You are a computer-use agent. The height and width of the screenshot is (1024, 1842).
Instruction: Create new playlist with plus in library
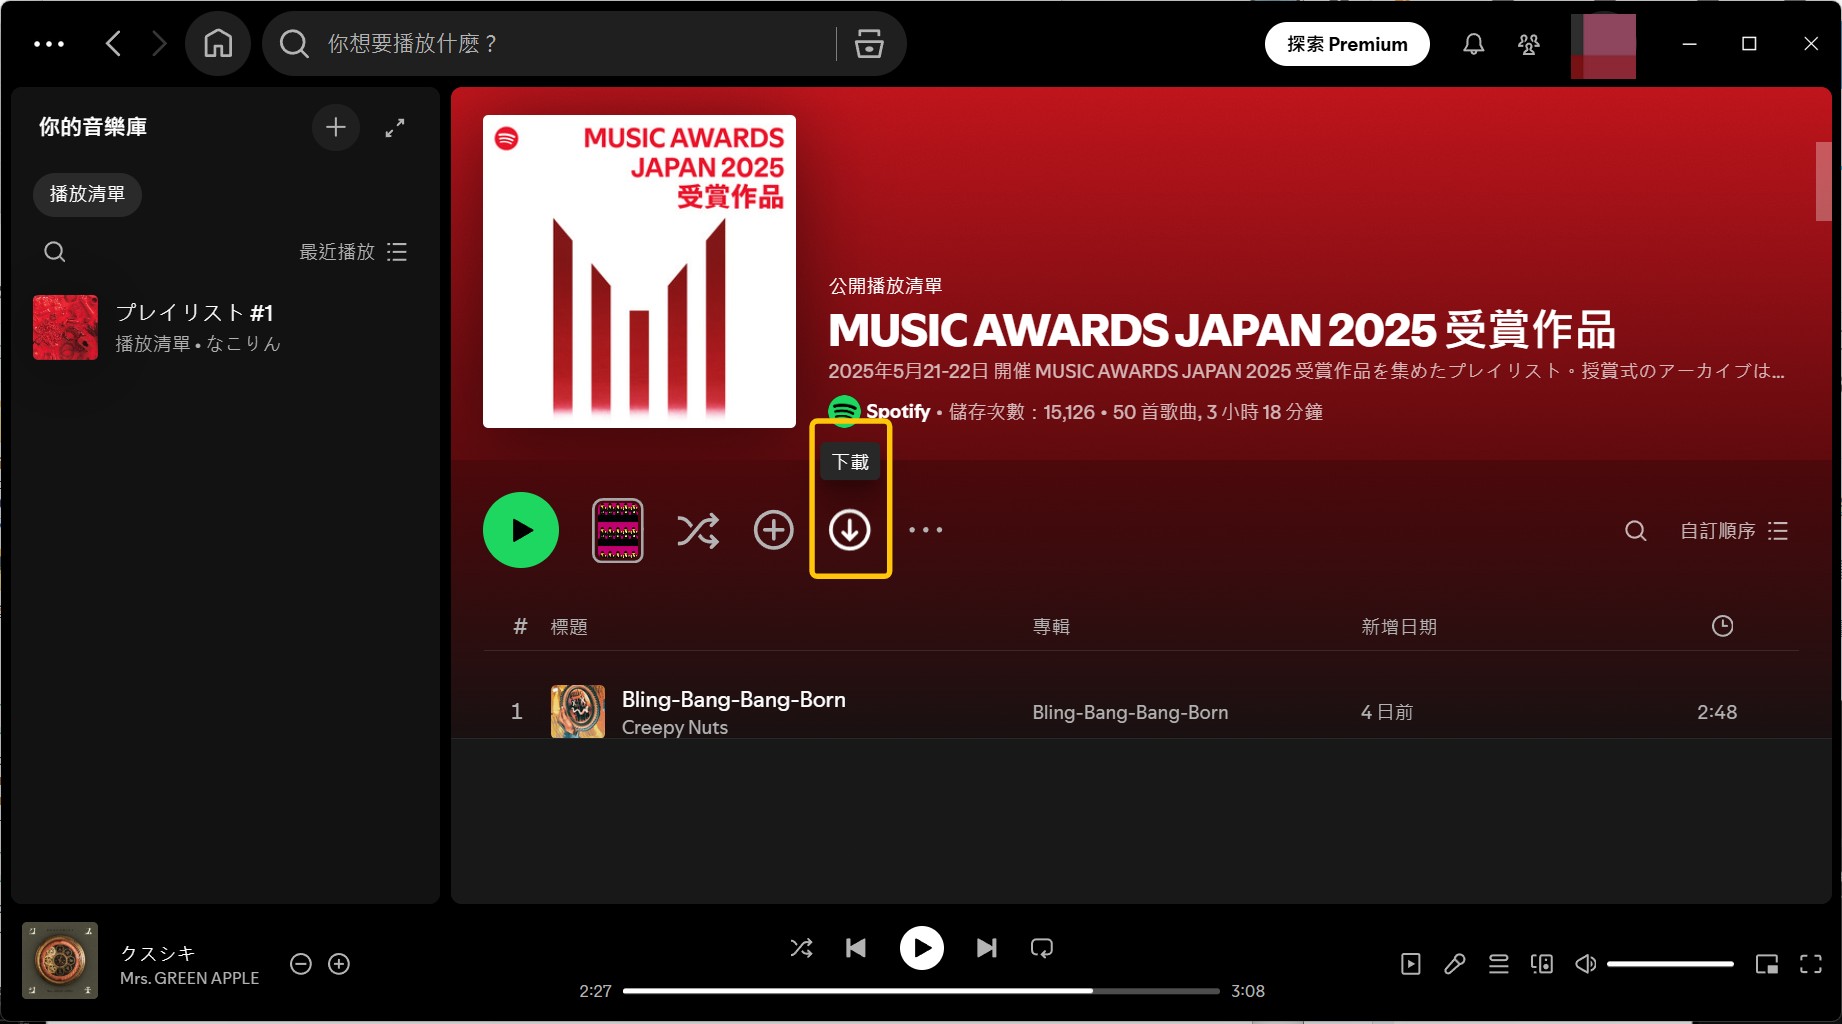336,127
